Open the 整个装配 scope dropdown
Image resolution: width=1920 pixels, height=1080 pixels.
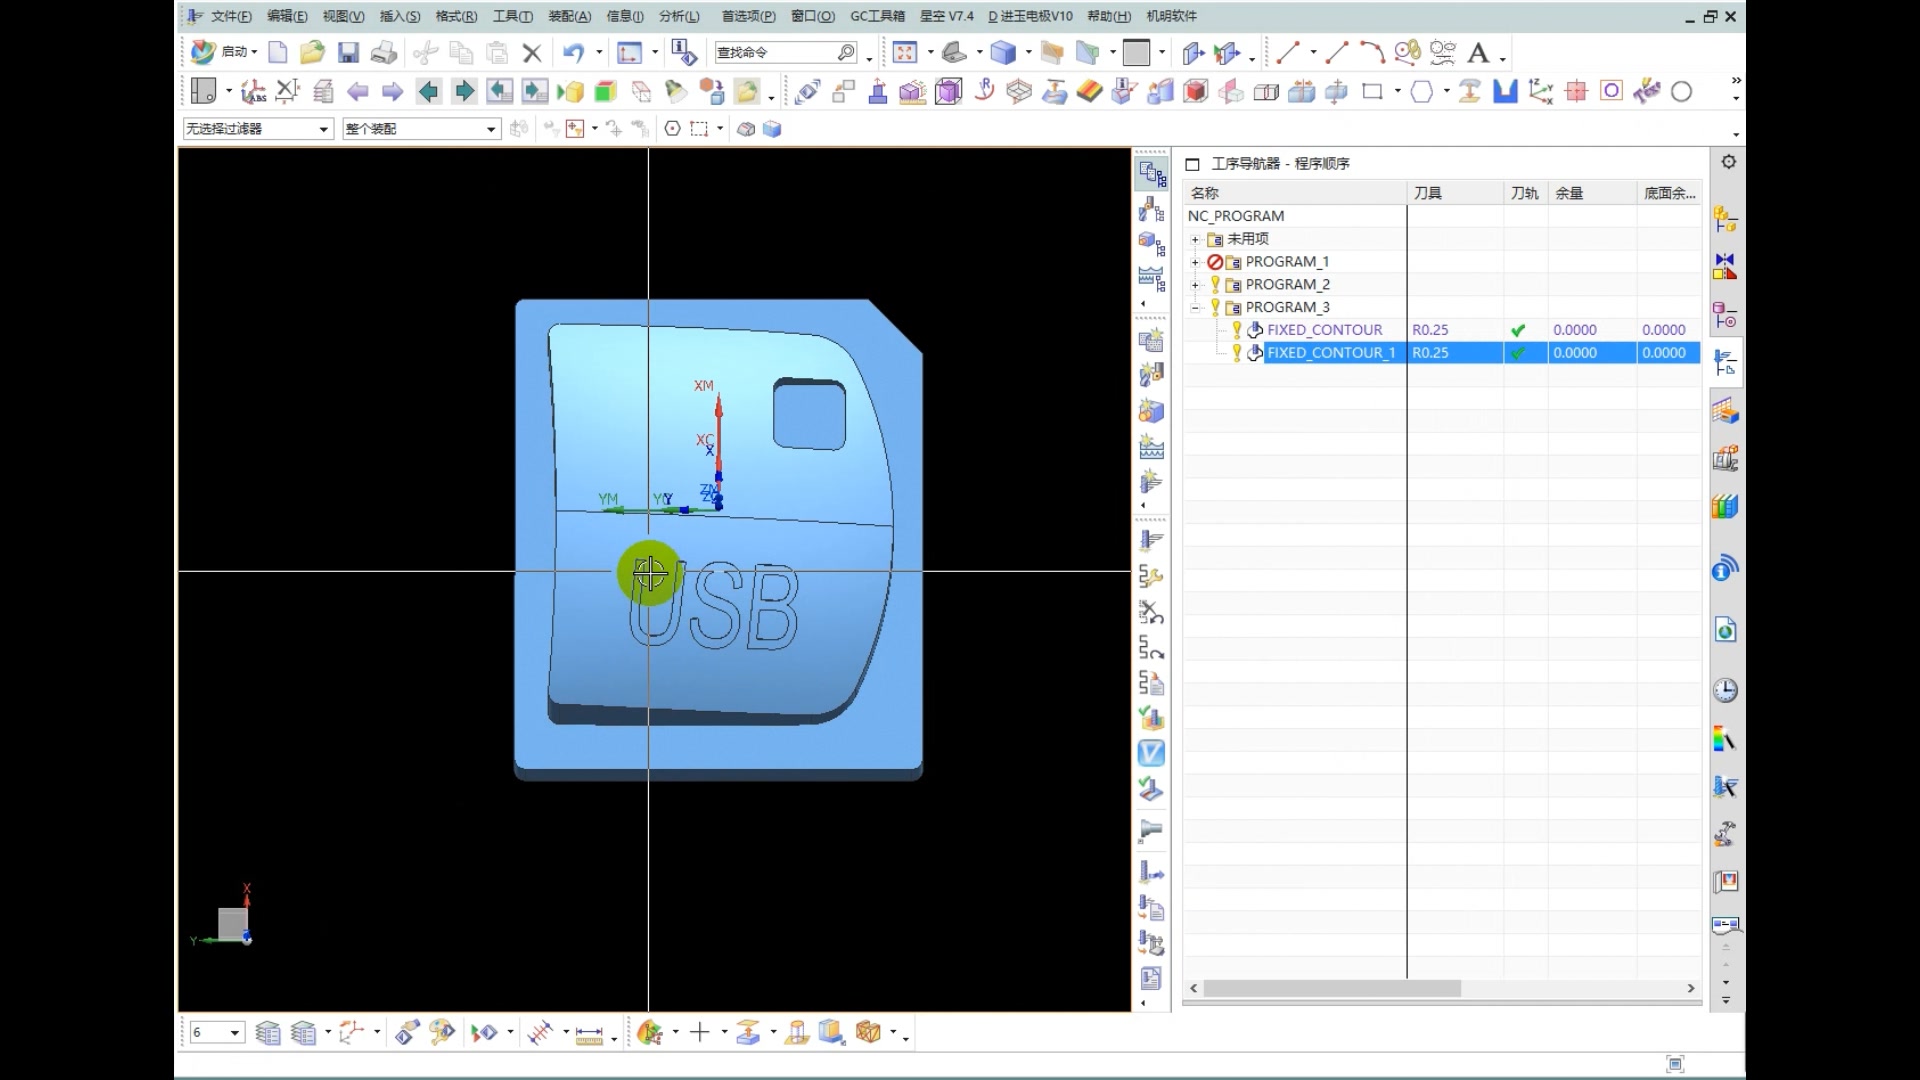point(490,129)
